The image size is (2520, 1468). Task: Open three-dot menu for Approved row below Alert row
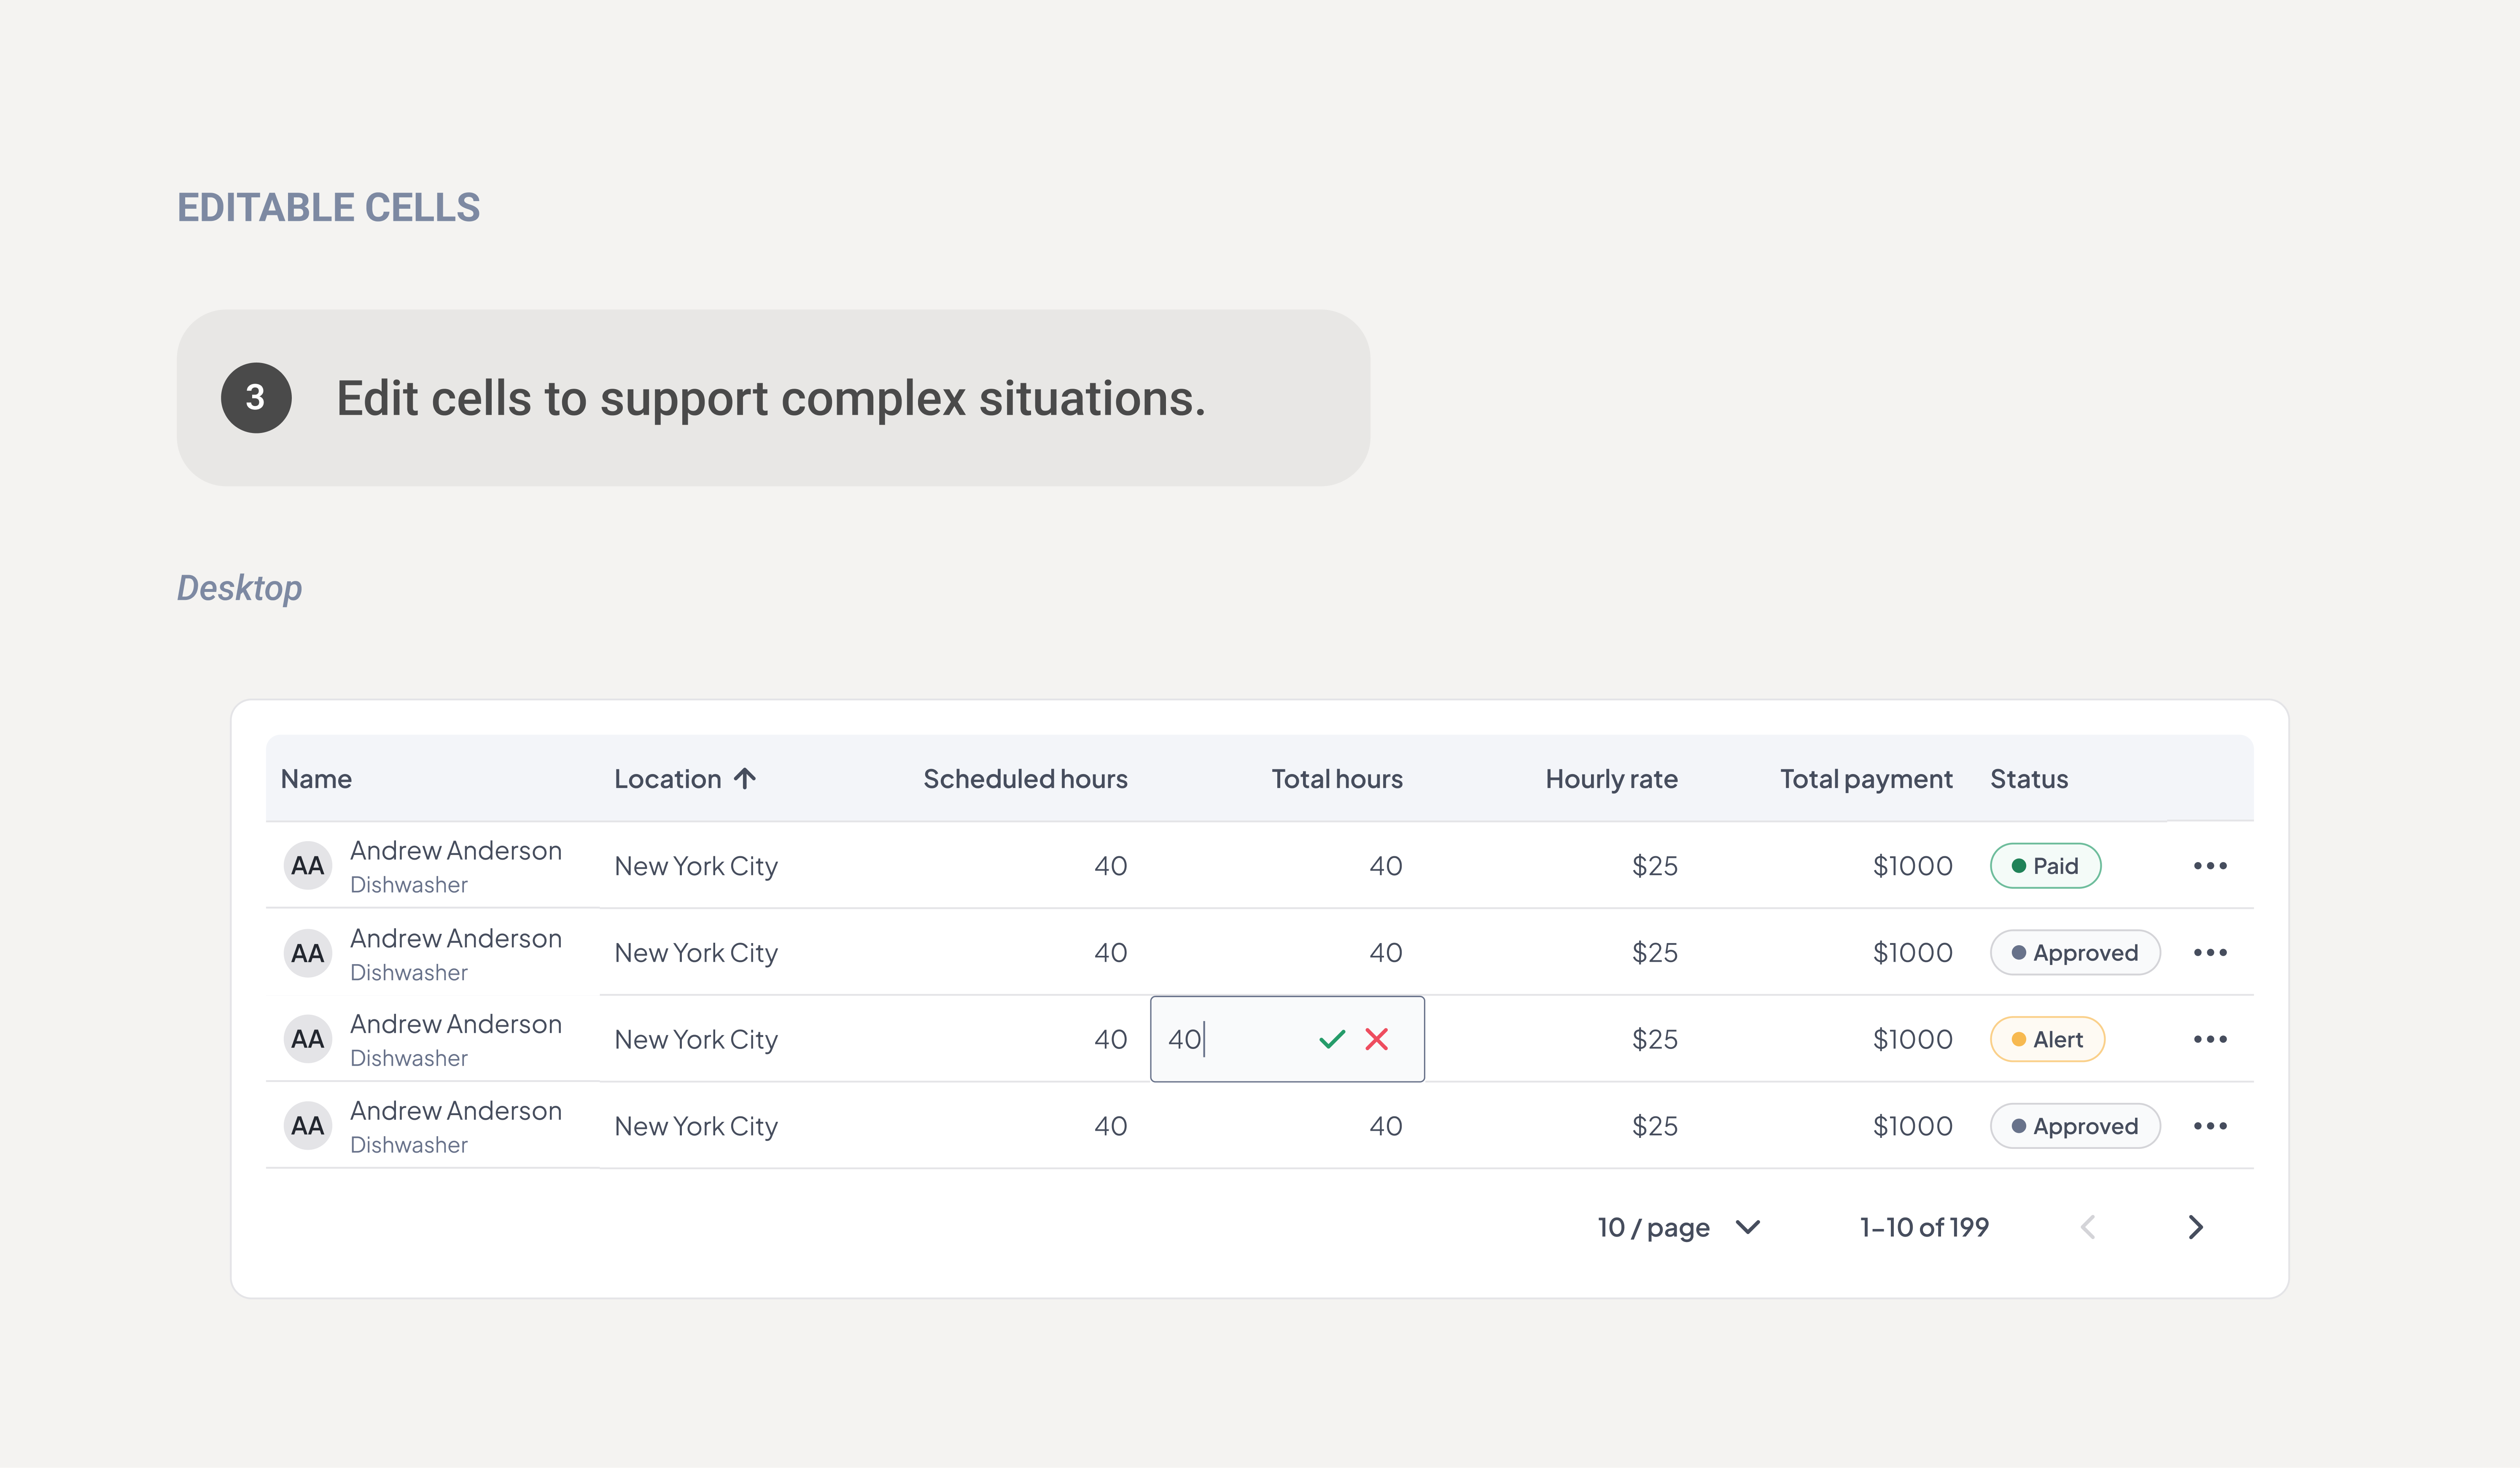click(x=2210, y=1126)
